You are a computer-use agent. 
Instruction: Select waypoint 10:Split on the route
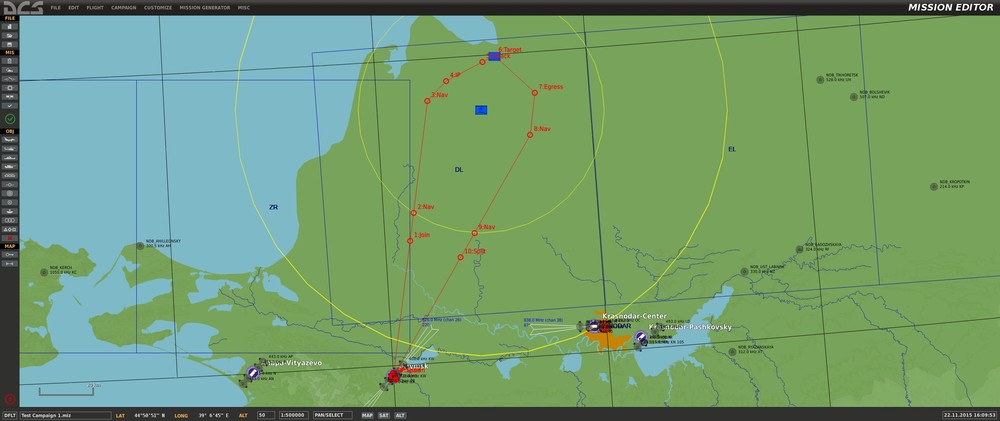[460, 258]
